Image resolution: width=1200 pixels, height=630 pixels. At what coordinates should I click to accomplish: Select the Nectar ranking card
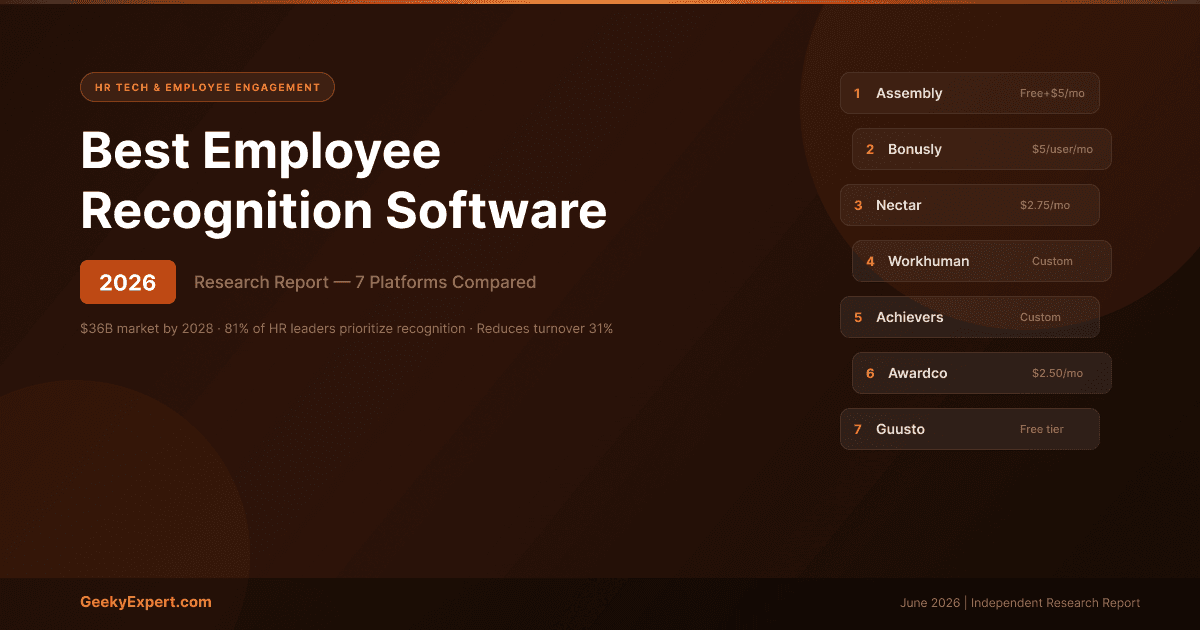pos(970,205)
